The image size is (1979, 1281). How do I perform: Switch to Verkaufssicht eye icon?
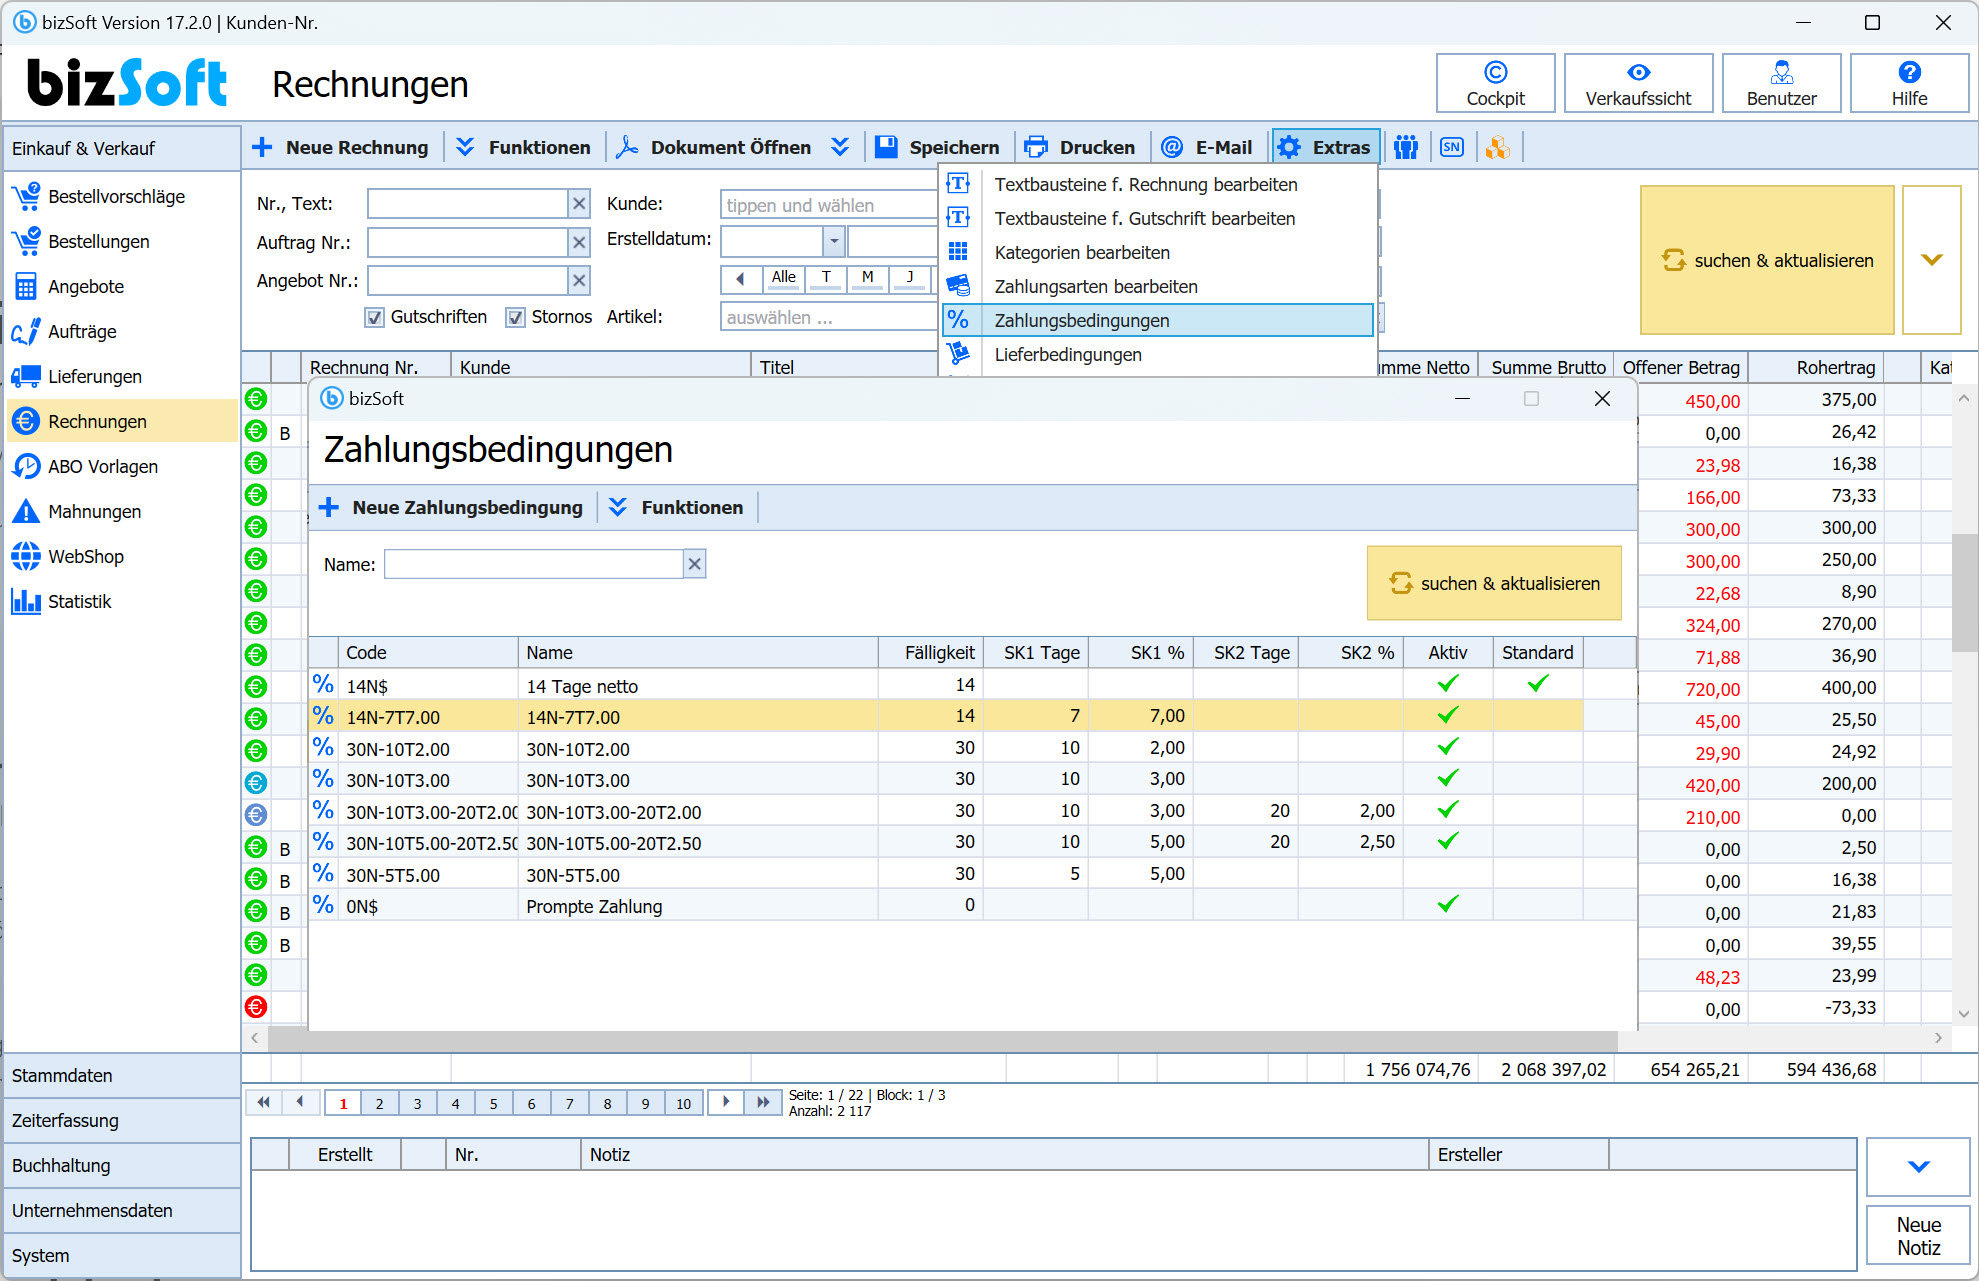1638,72
